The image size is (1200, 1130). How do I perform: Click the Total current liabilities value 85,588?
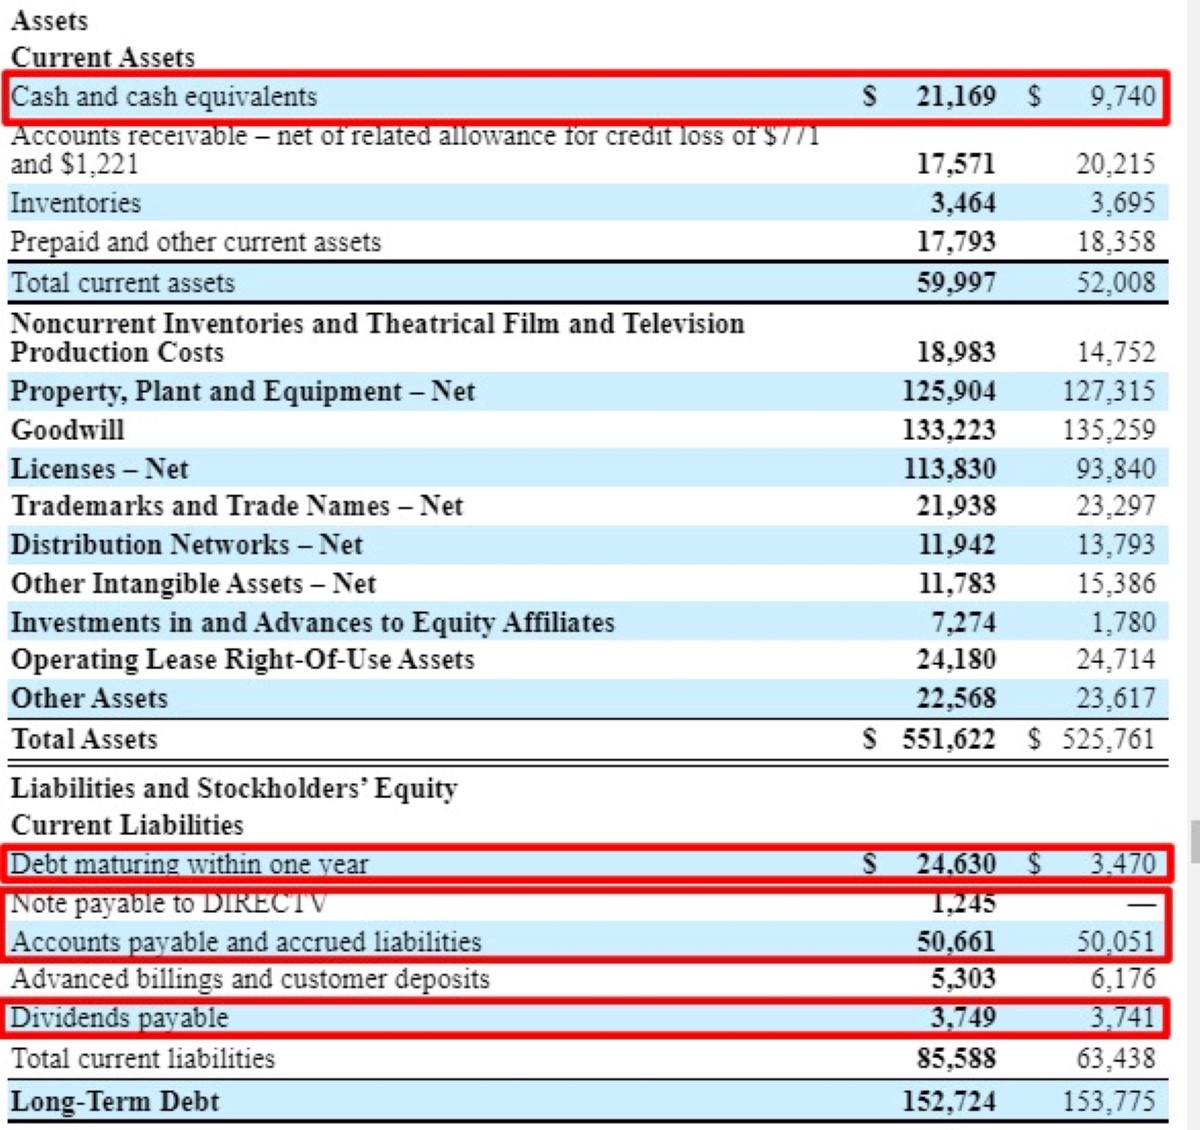click(x=956, y=1059)
